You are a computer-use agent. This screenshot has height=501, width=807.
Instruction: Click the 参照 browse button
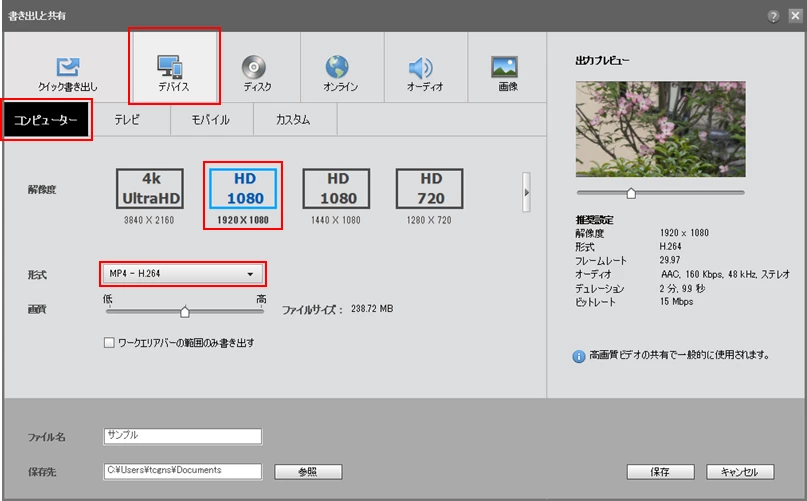[308, 472]
